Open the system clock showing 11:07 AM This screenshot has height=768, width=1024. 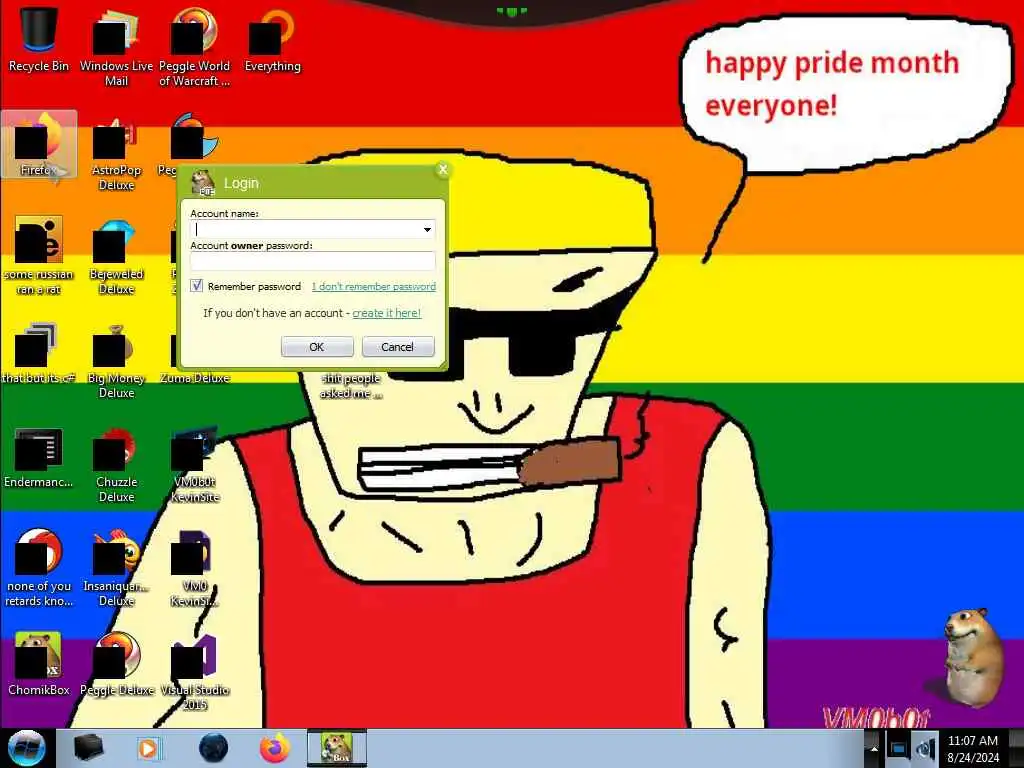973,749
